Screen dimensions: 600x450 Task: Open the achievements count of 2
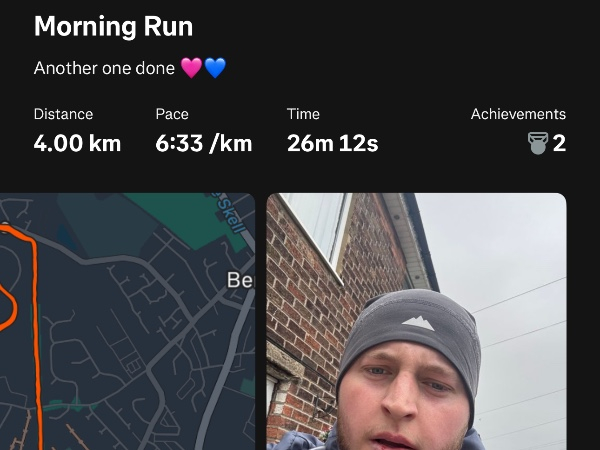coord(559,143)
